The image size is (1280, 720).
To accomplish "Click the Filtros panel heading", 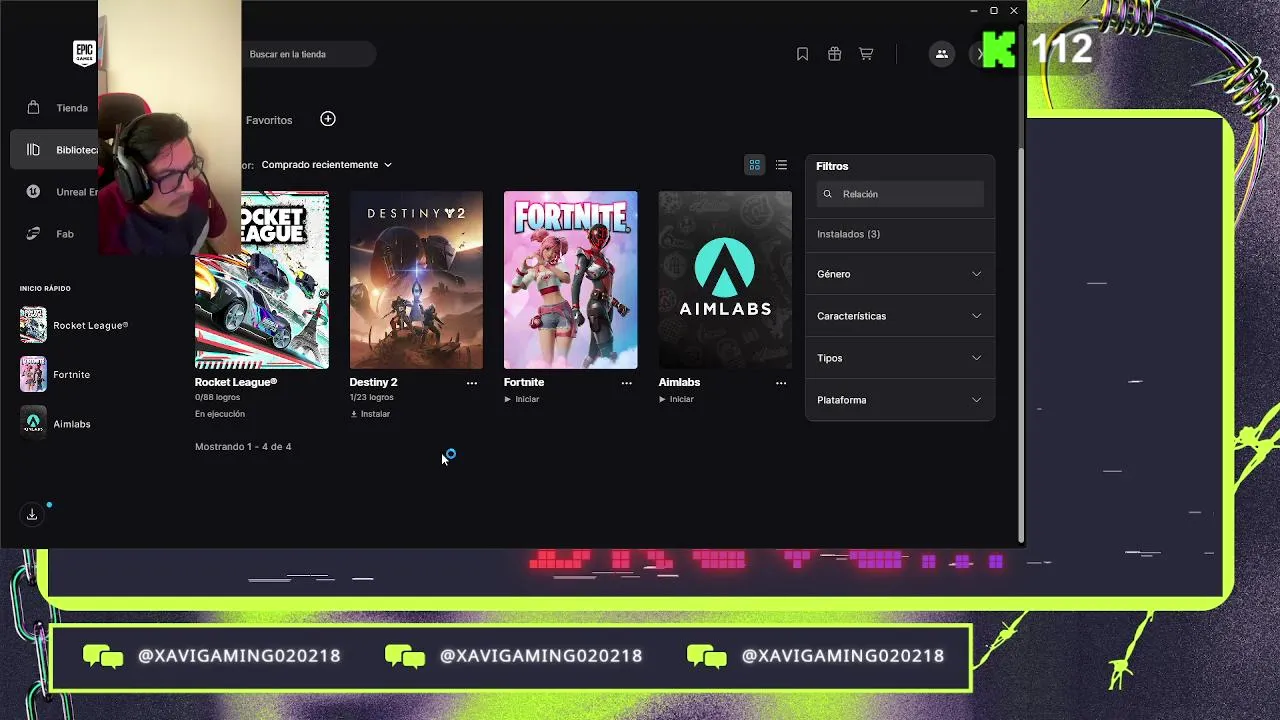I will [832, 166].
